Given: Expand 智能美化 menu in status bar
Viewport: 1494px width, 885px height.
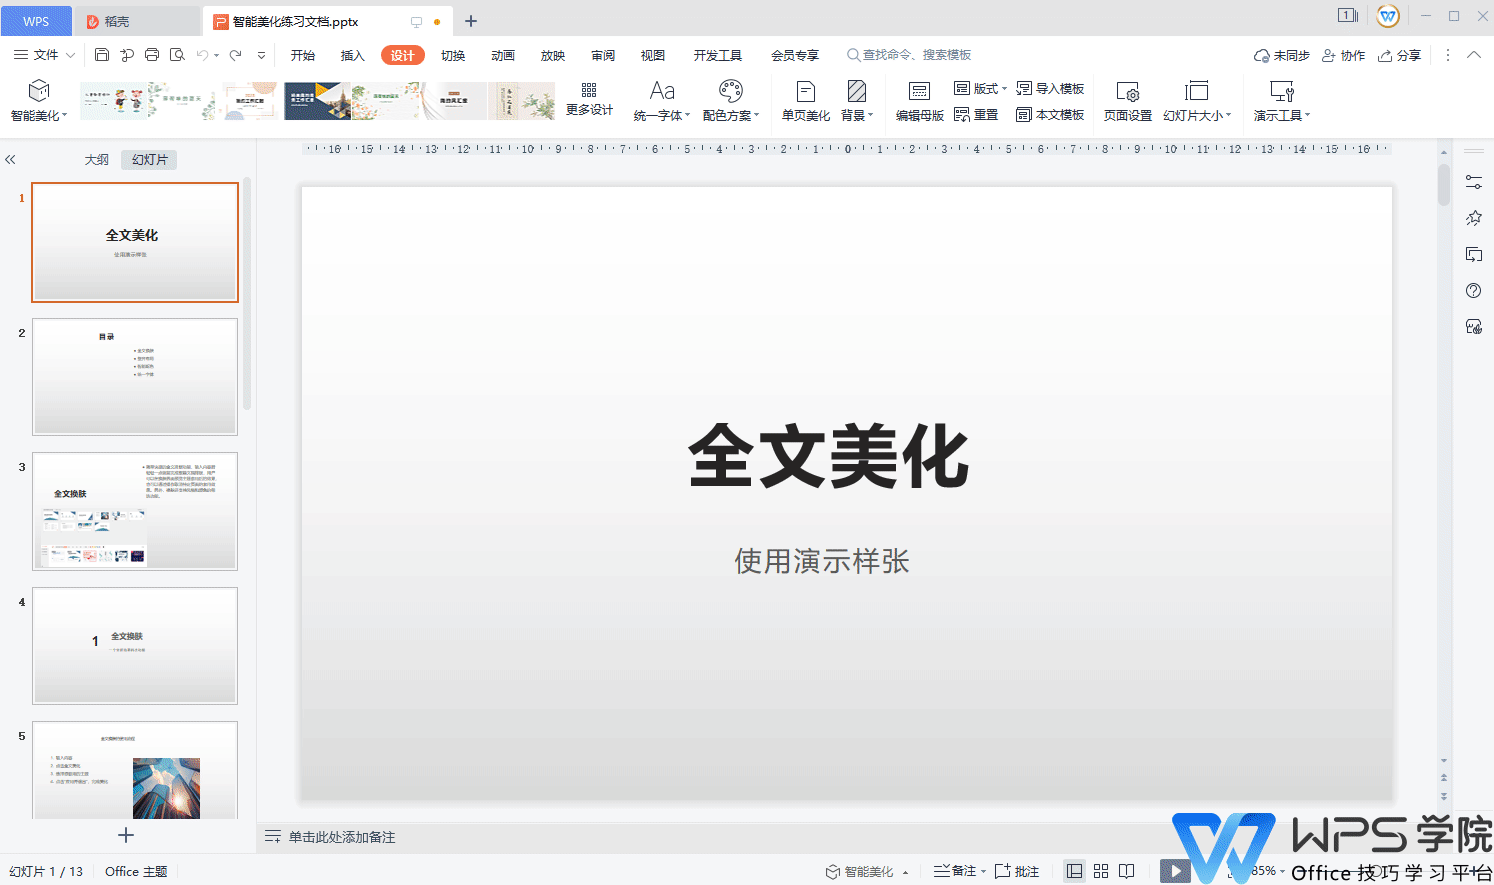Looking at the screenshot, I should coord(905,872).
